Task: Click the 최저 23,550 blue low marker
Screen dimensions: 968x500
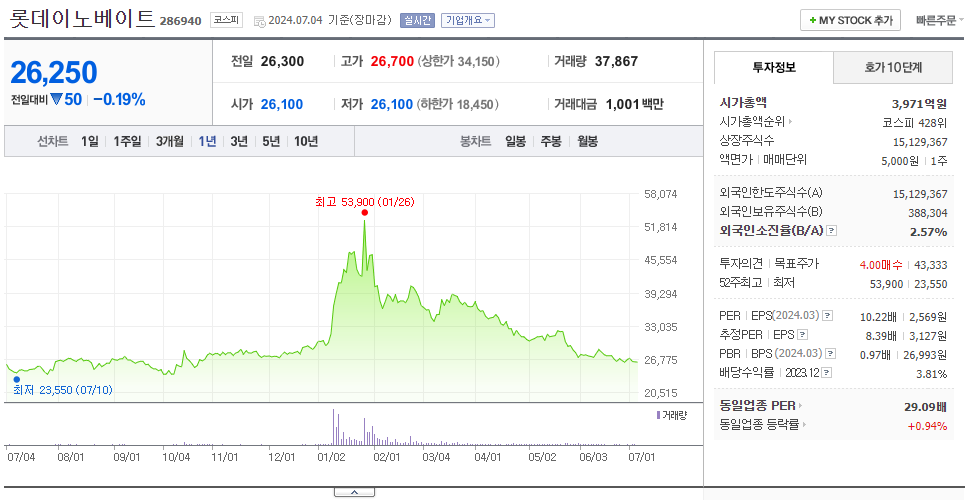Action: [x=17, y=380]
